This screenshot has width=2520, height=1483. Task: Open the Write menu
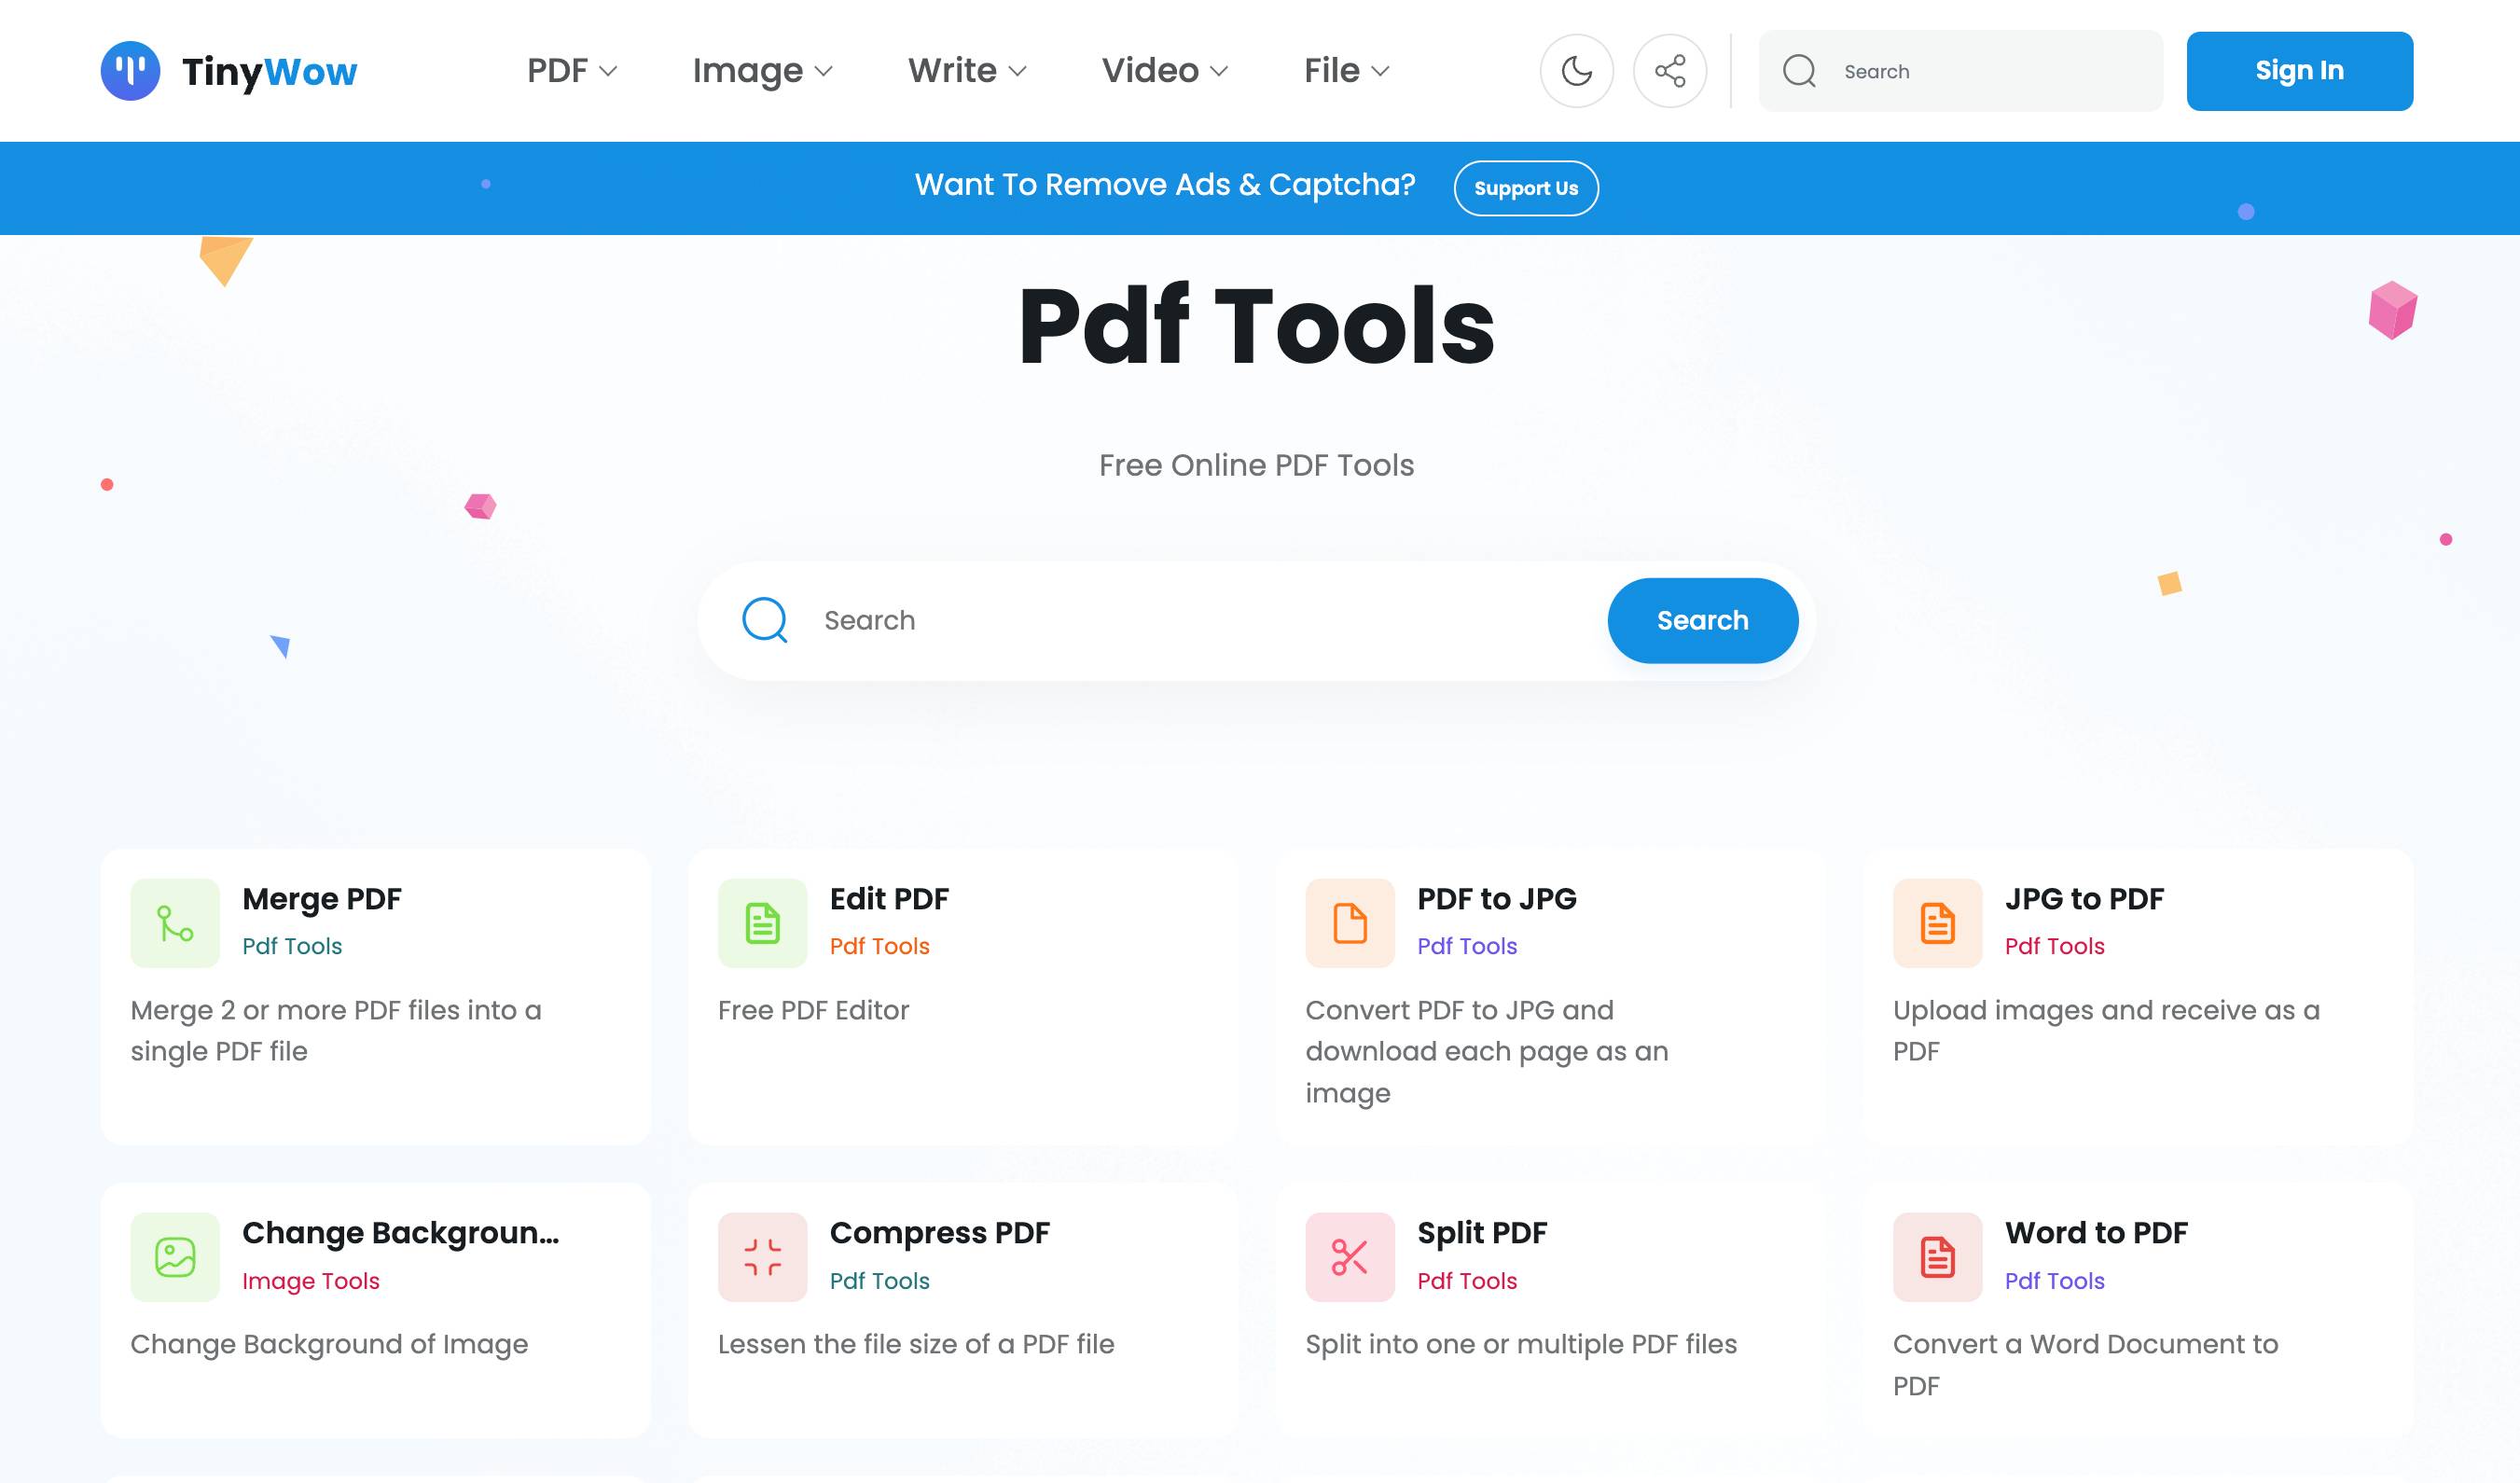point(967,71)
